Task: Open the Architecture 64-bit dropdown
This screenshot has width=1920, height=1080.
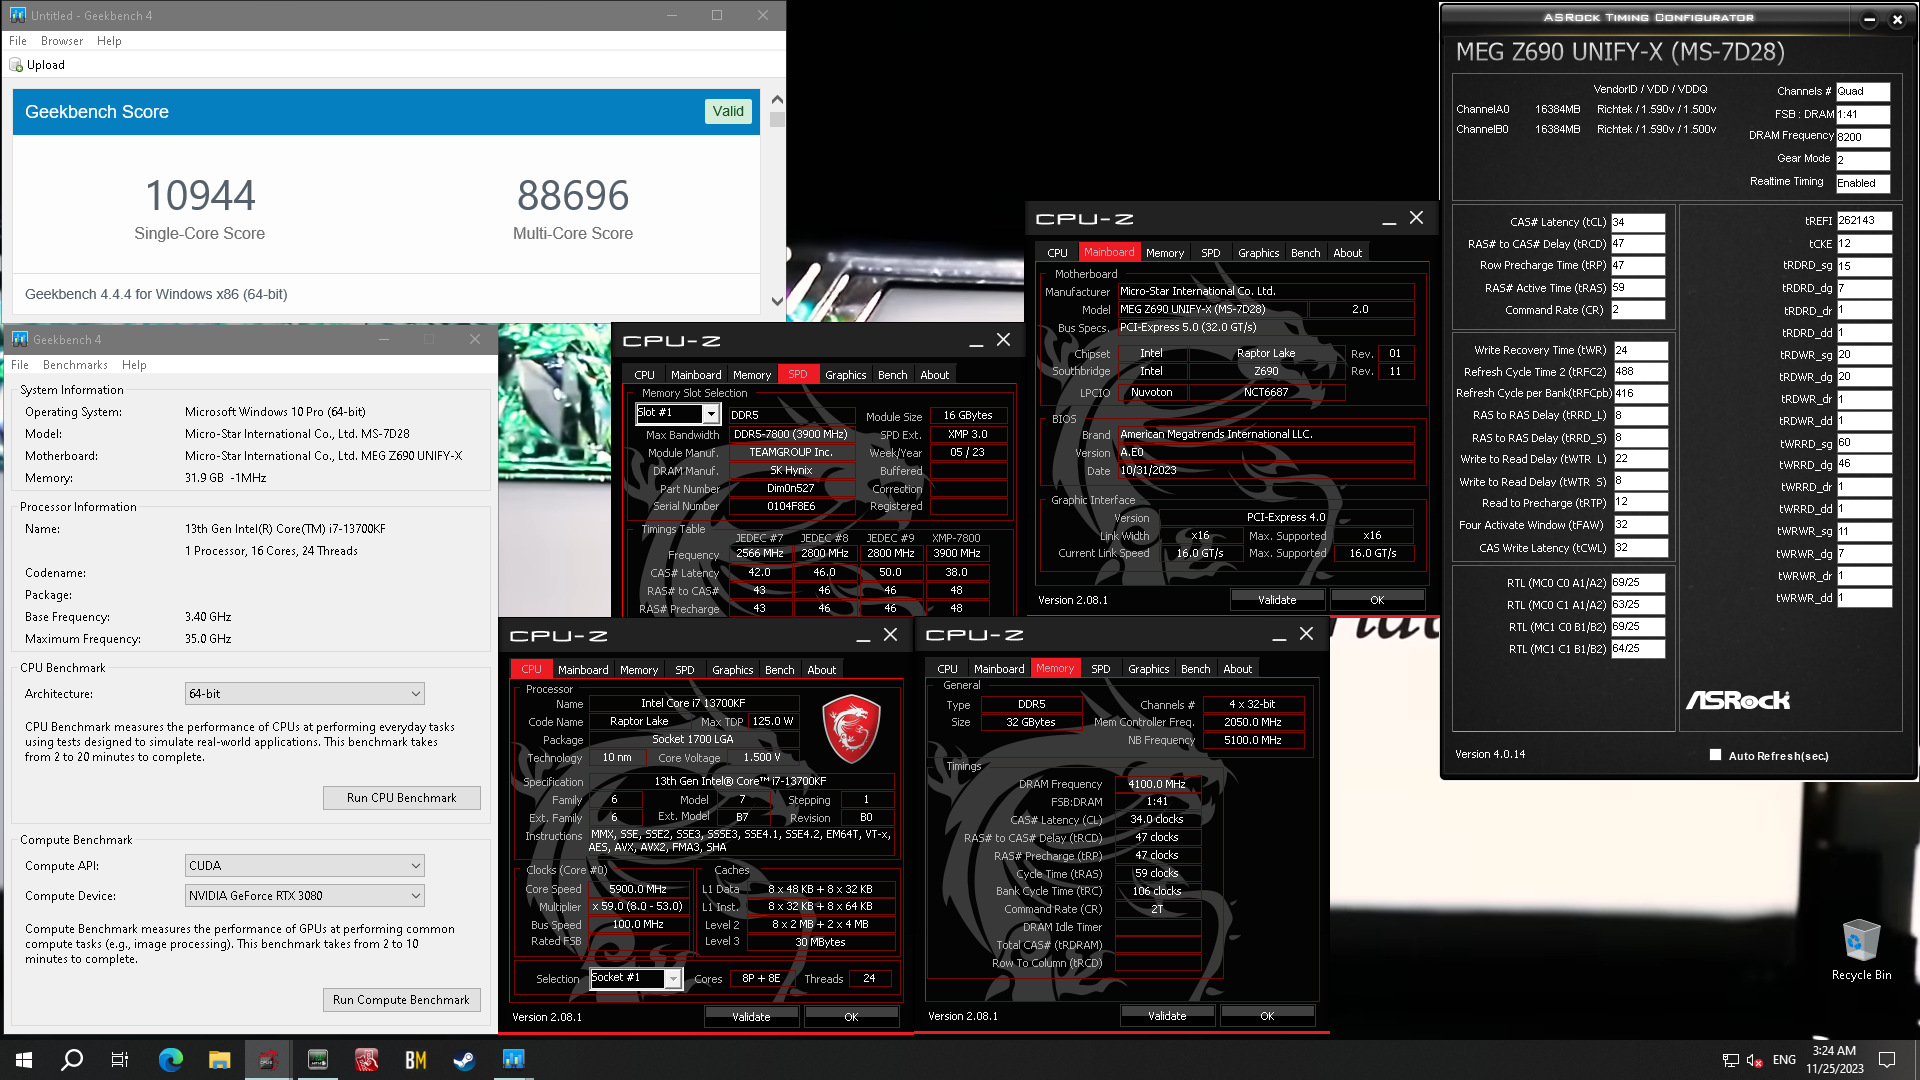Action: 305,694
